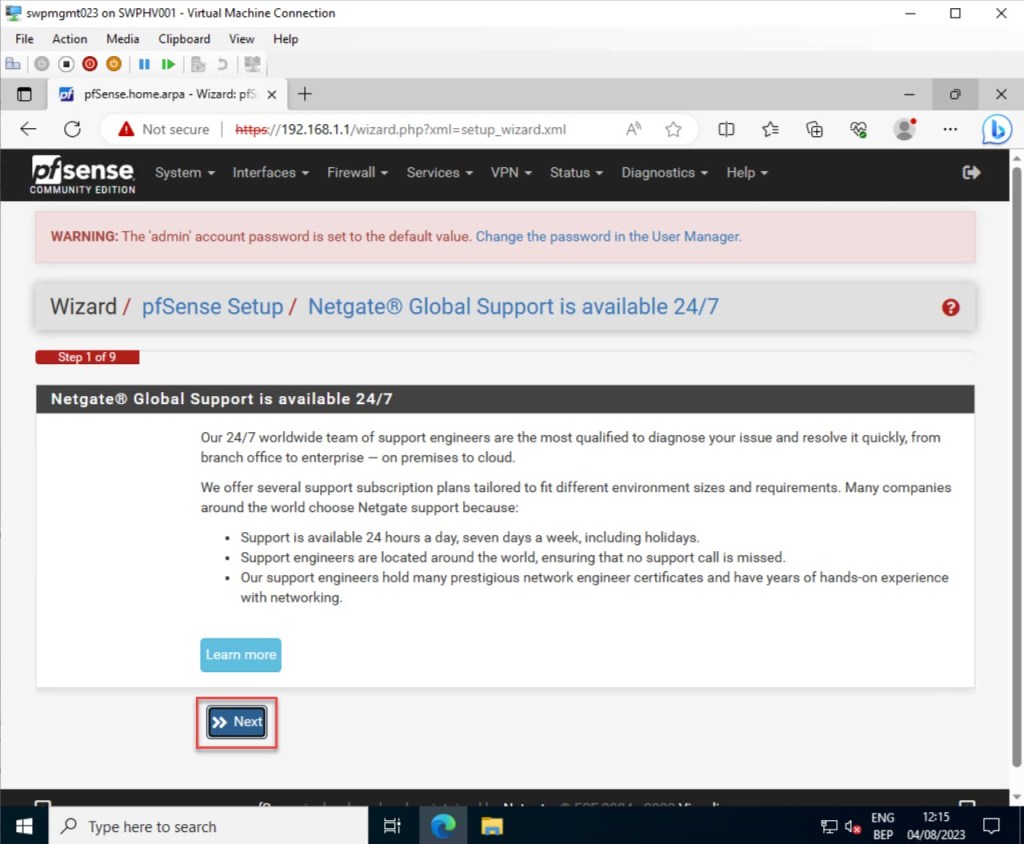Add page to favorites with star icon
The image size is (1024, 844).
(673, 129)
